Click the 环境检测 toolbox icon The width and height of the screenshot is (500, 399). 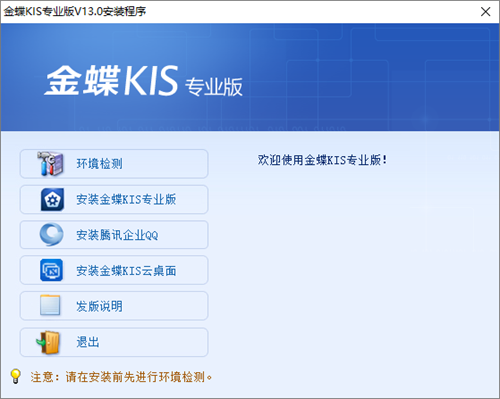[50, 164]
